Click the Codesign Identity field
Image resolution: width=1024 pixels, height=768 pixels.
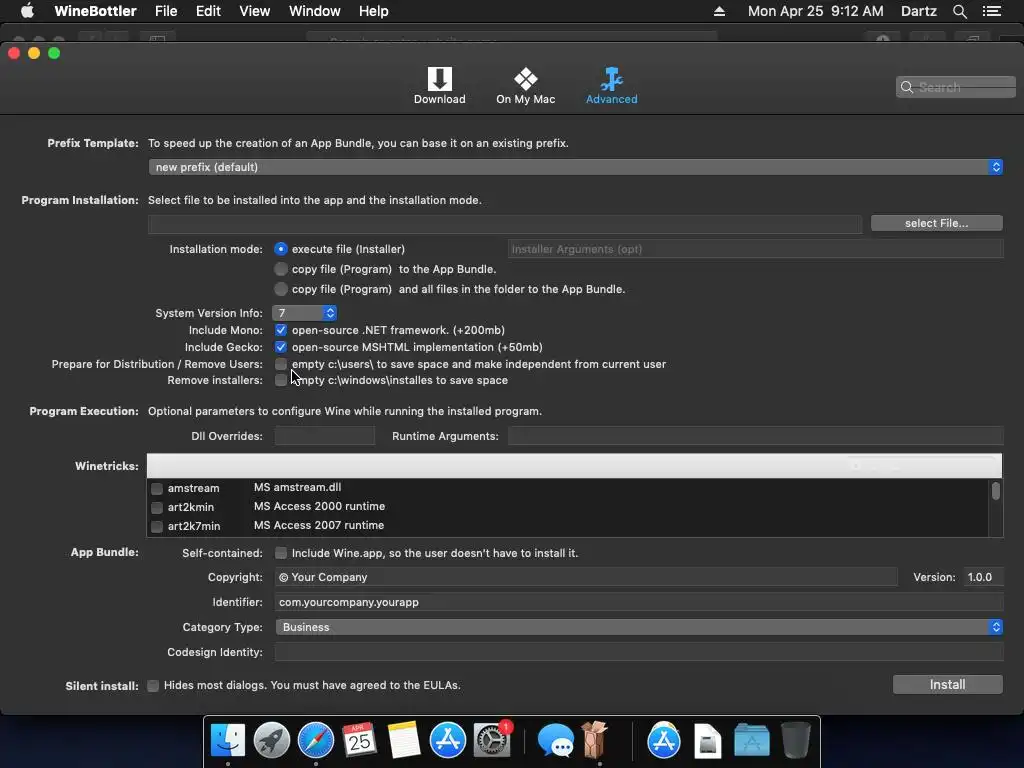coord(639,652)
